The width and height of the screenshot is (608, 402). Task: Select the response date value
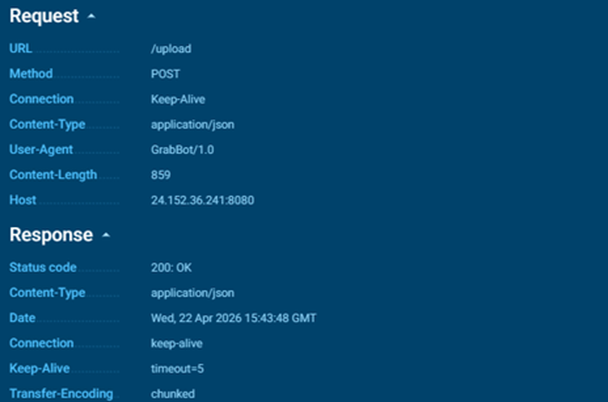pyautogui.click(x=235, y=319)
